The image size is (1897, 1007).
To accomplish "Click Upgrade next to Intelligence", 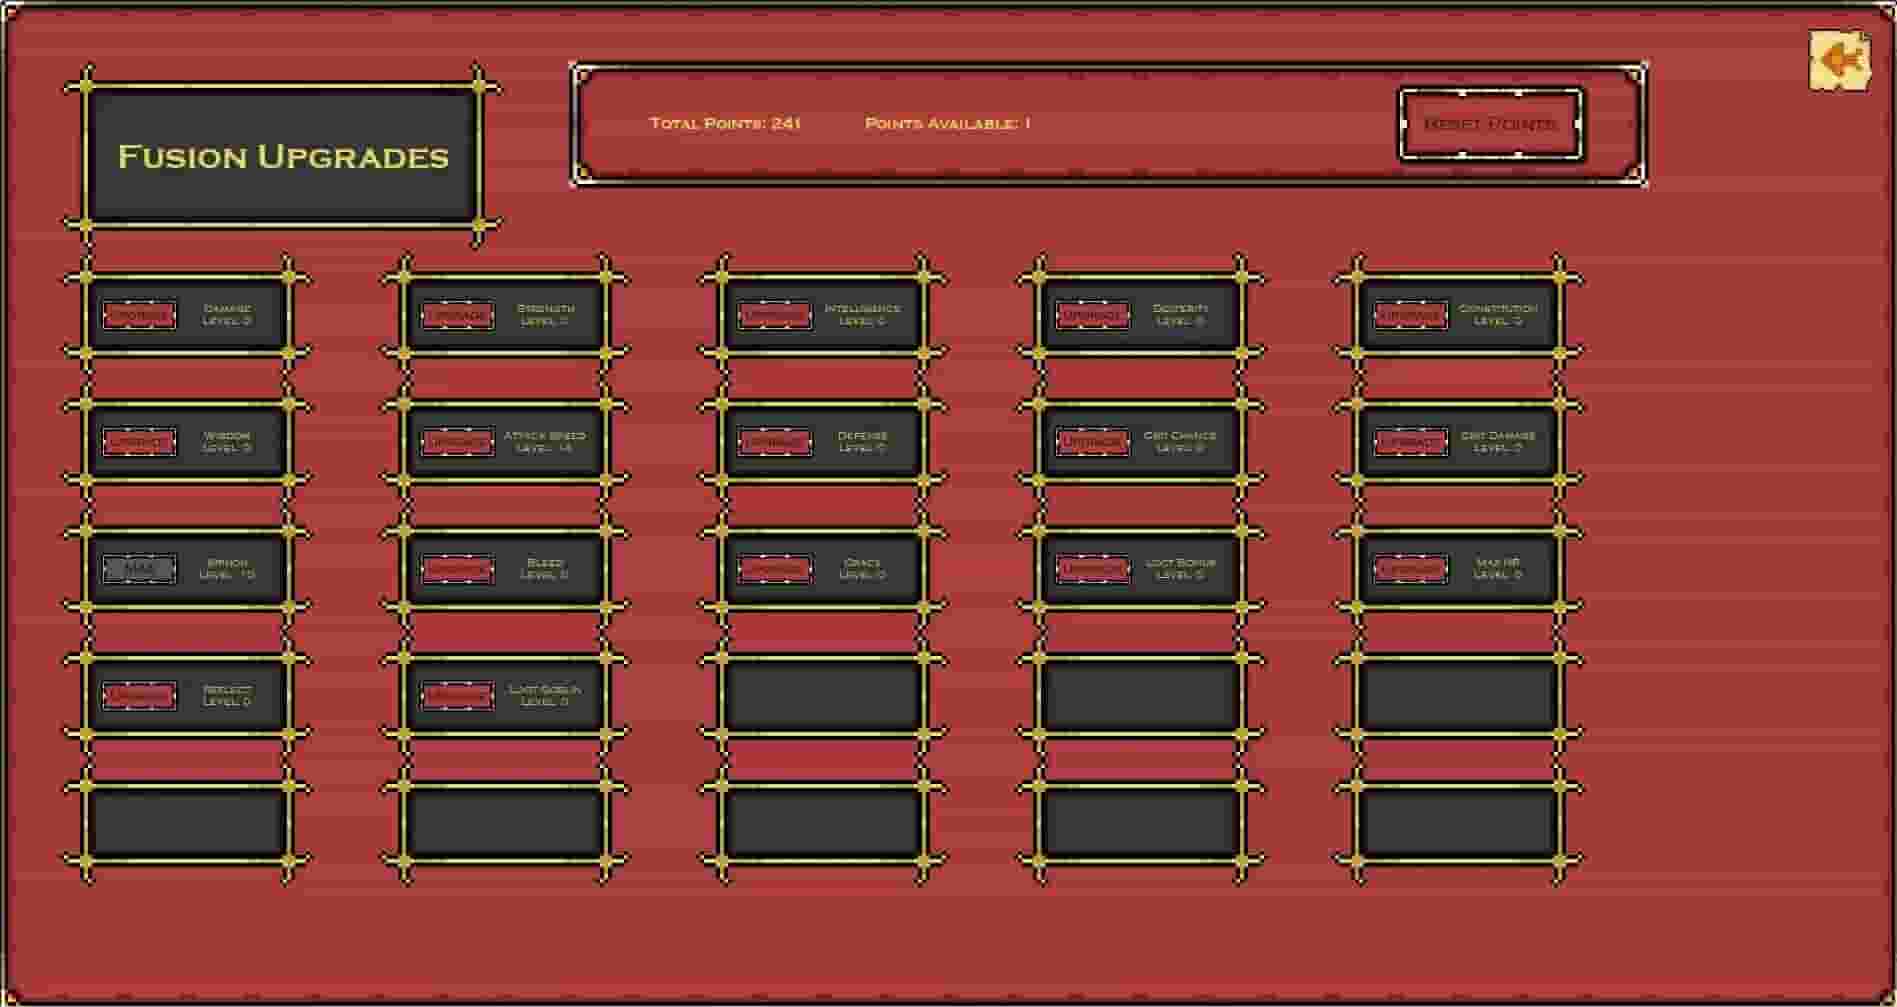I will [x=775, y=315].
